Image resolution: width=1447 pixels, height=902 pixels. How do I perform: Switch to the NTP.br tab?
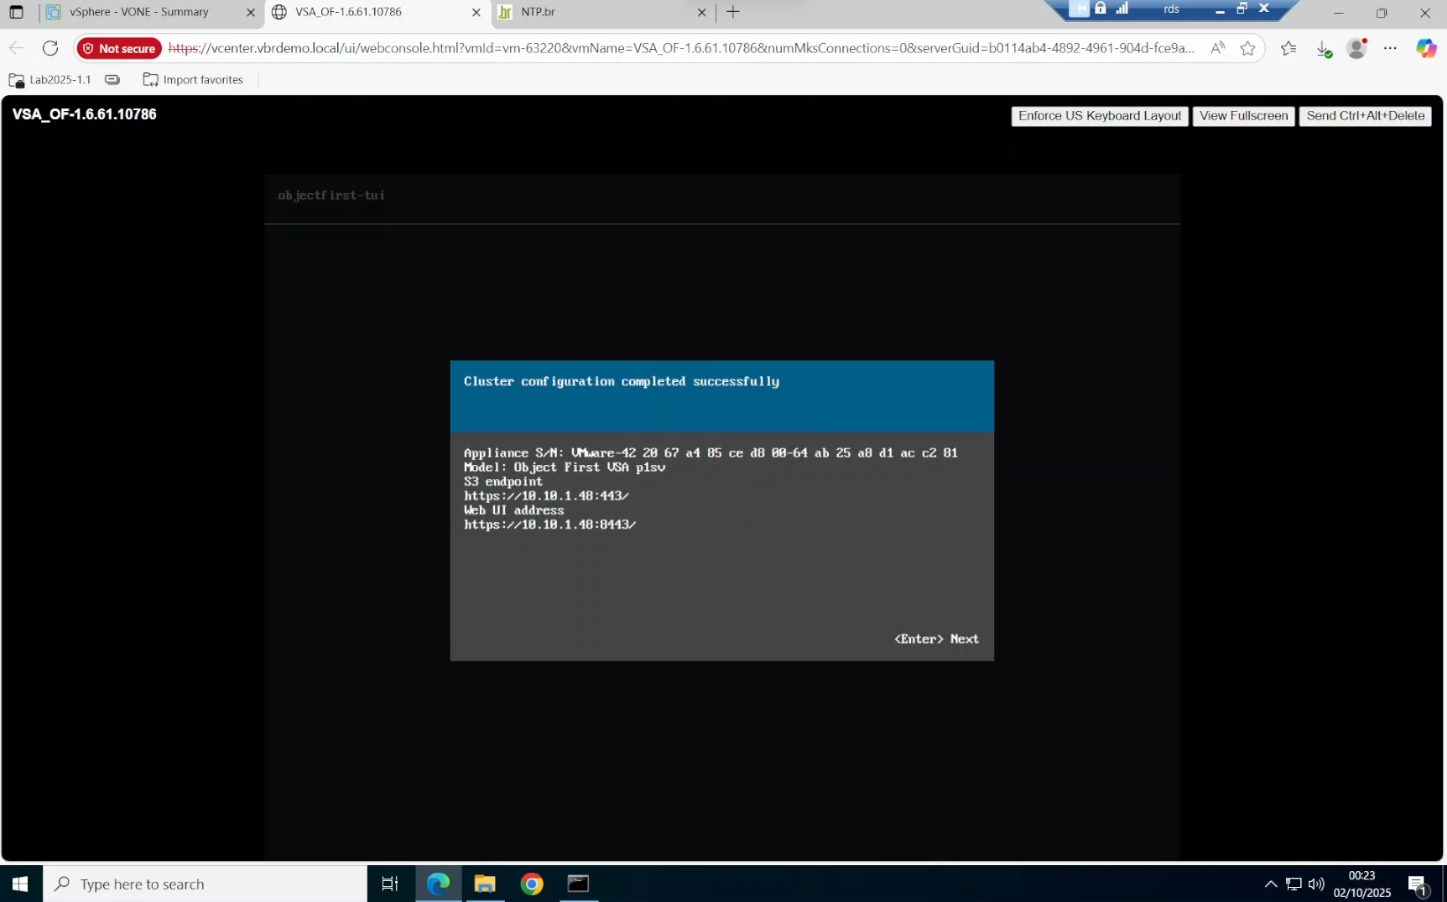point(600,12)
